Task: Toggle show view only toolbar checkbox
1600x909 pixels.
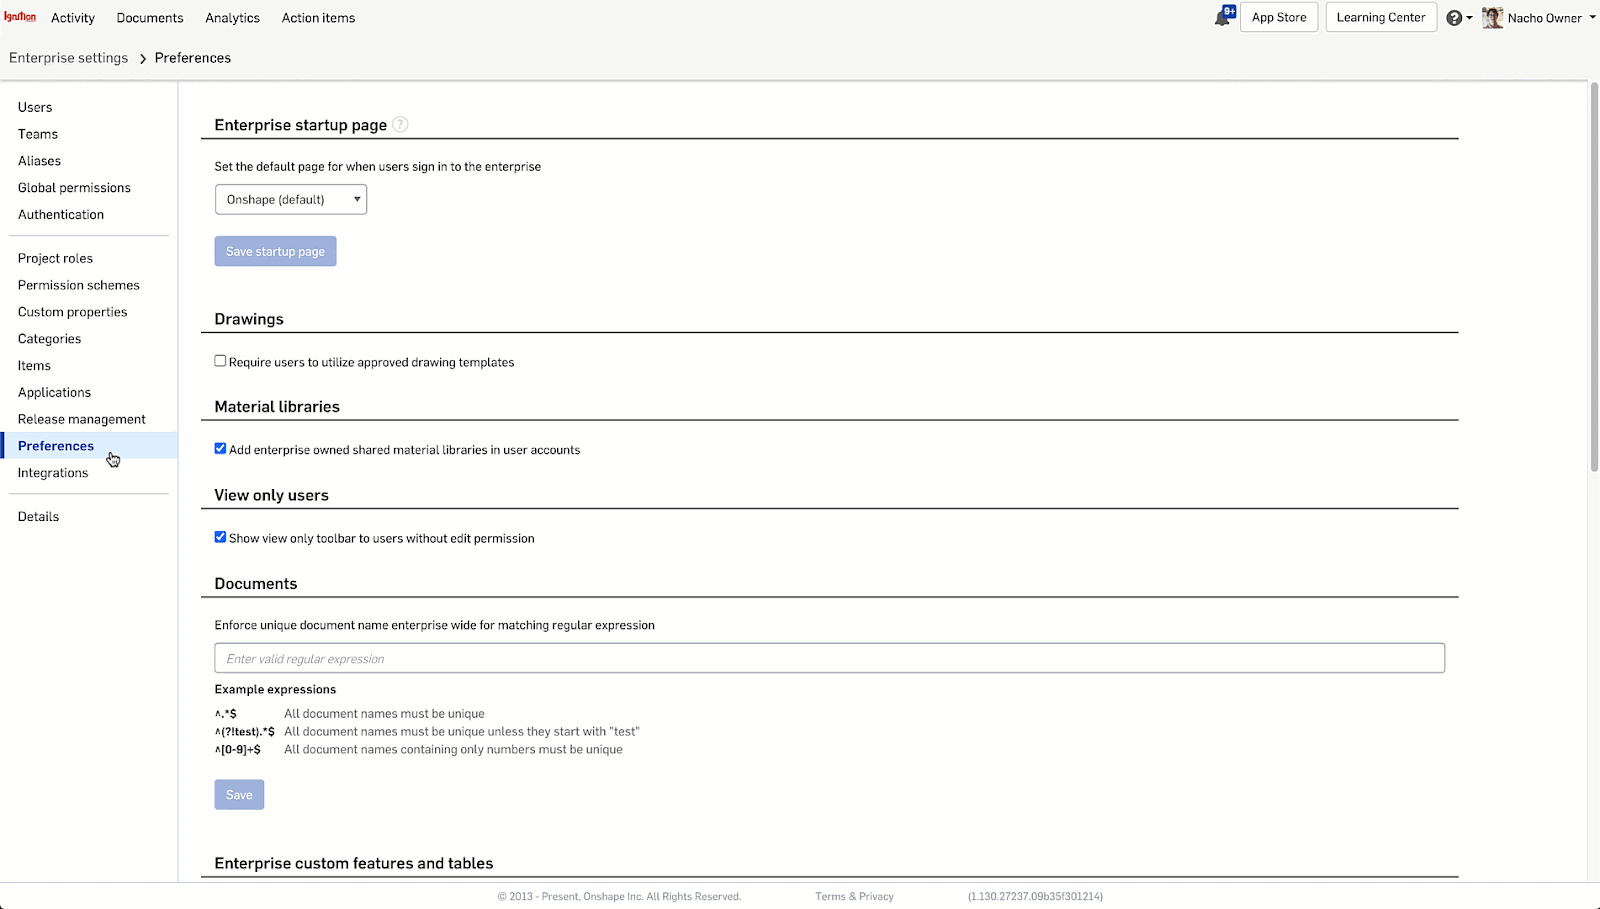Action: (220, 537)
